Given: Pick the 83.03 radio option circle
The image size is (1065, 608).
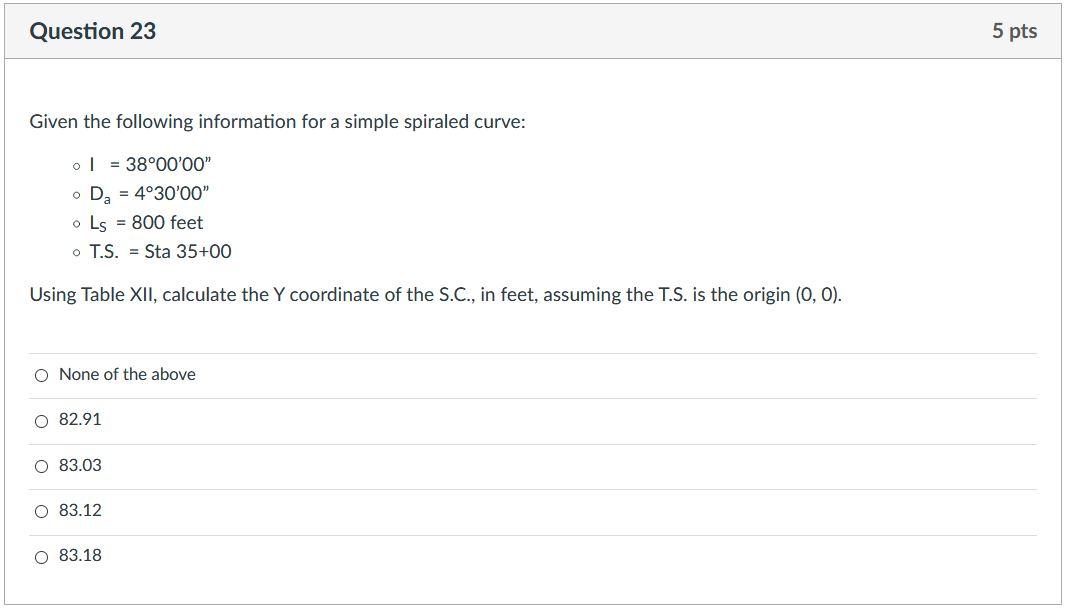Looking at the screenshot, I should [x=41, y=467].
